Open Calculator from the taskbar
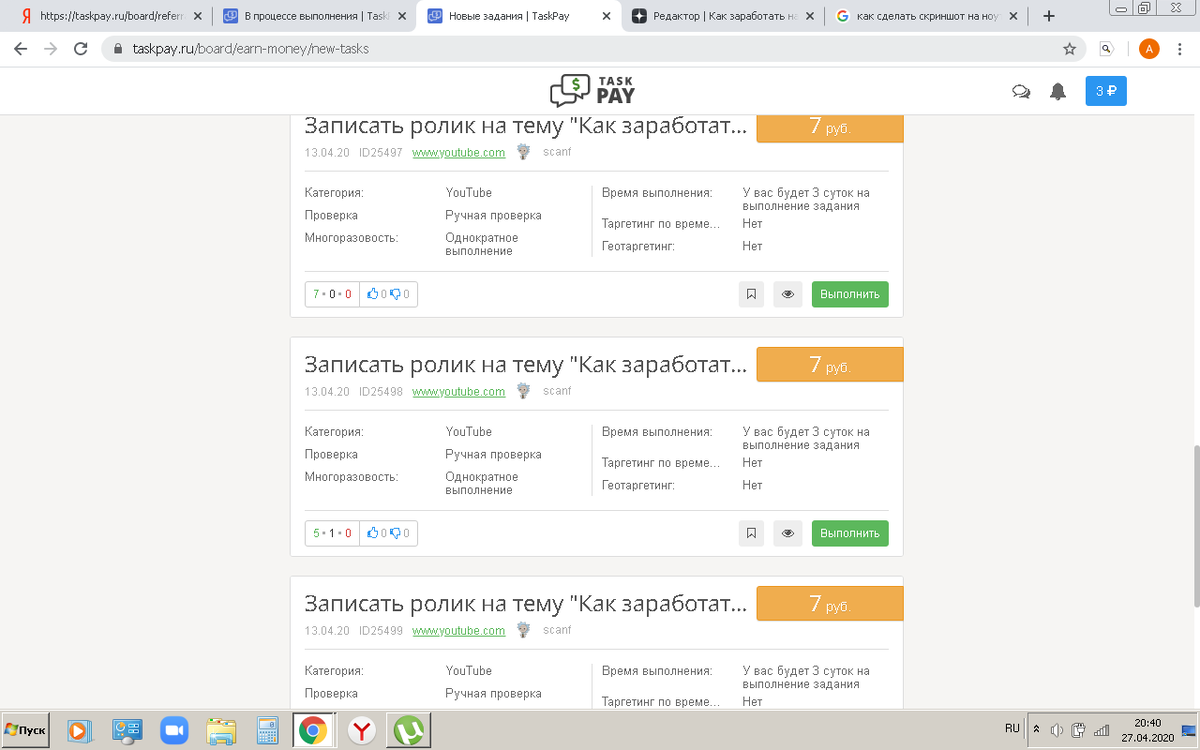Viewport: 1200px width, 750px height. pos(267,730)
